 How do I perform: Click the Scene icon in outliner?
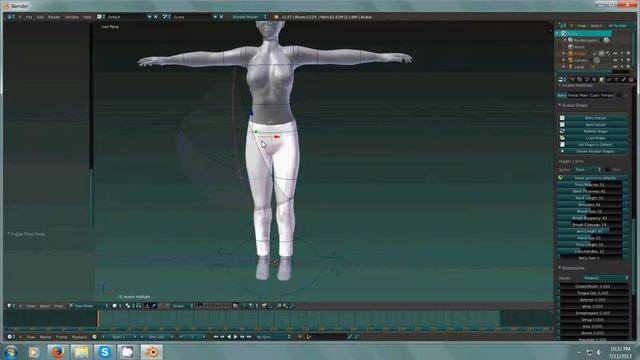[564, 33]
